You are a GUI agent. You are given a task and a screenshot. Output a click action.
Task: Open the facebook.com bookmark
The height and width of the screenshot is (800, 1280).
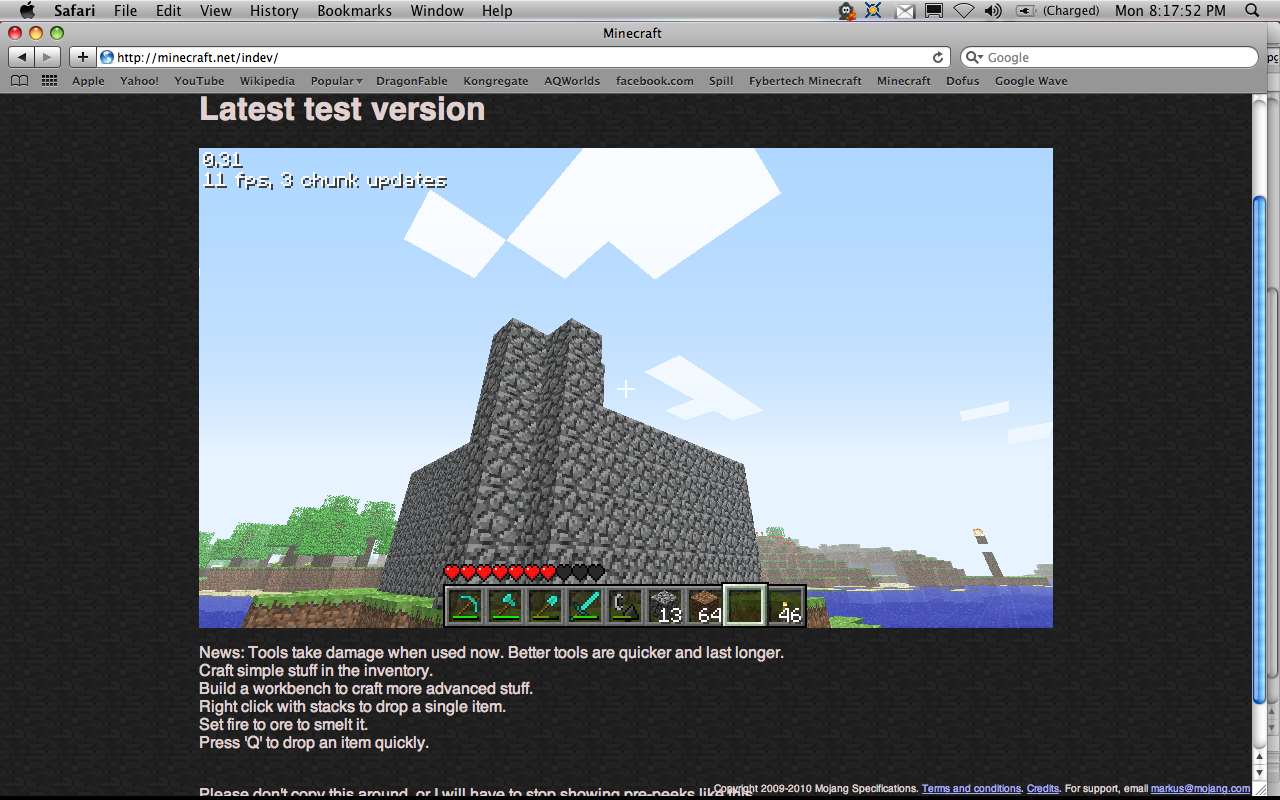(x=654, y=81)
